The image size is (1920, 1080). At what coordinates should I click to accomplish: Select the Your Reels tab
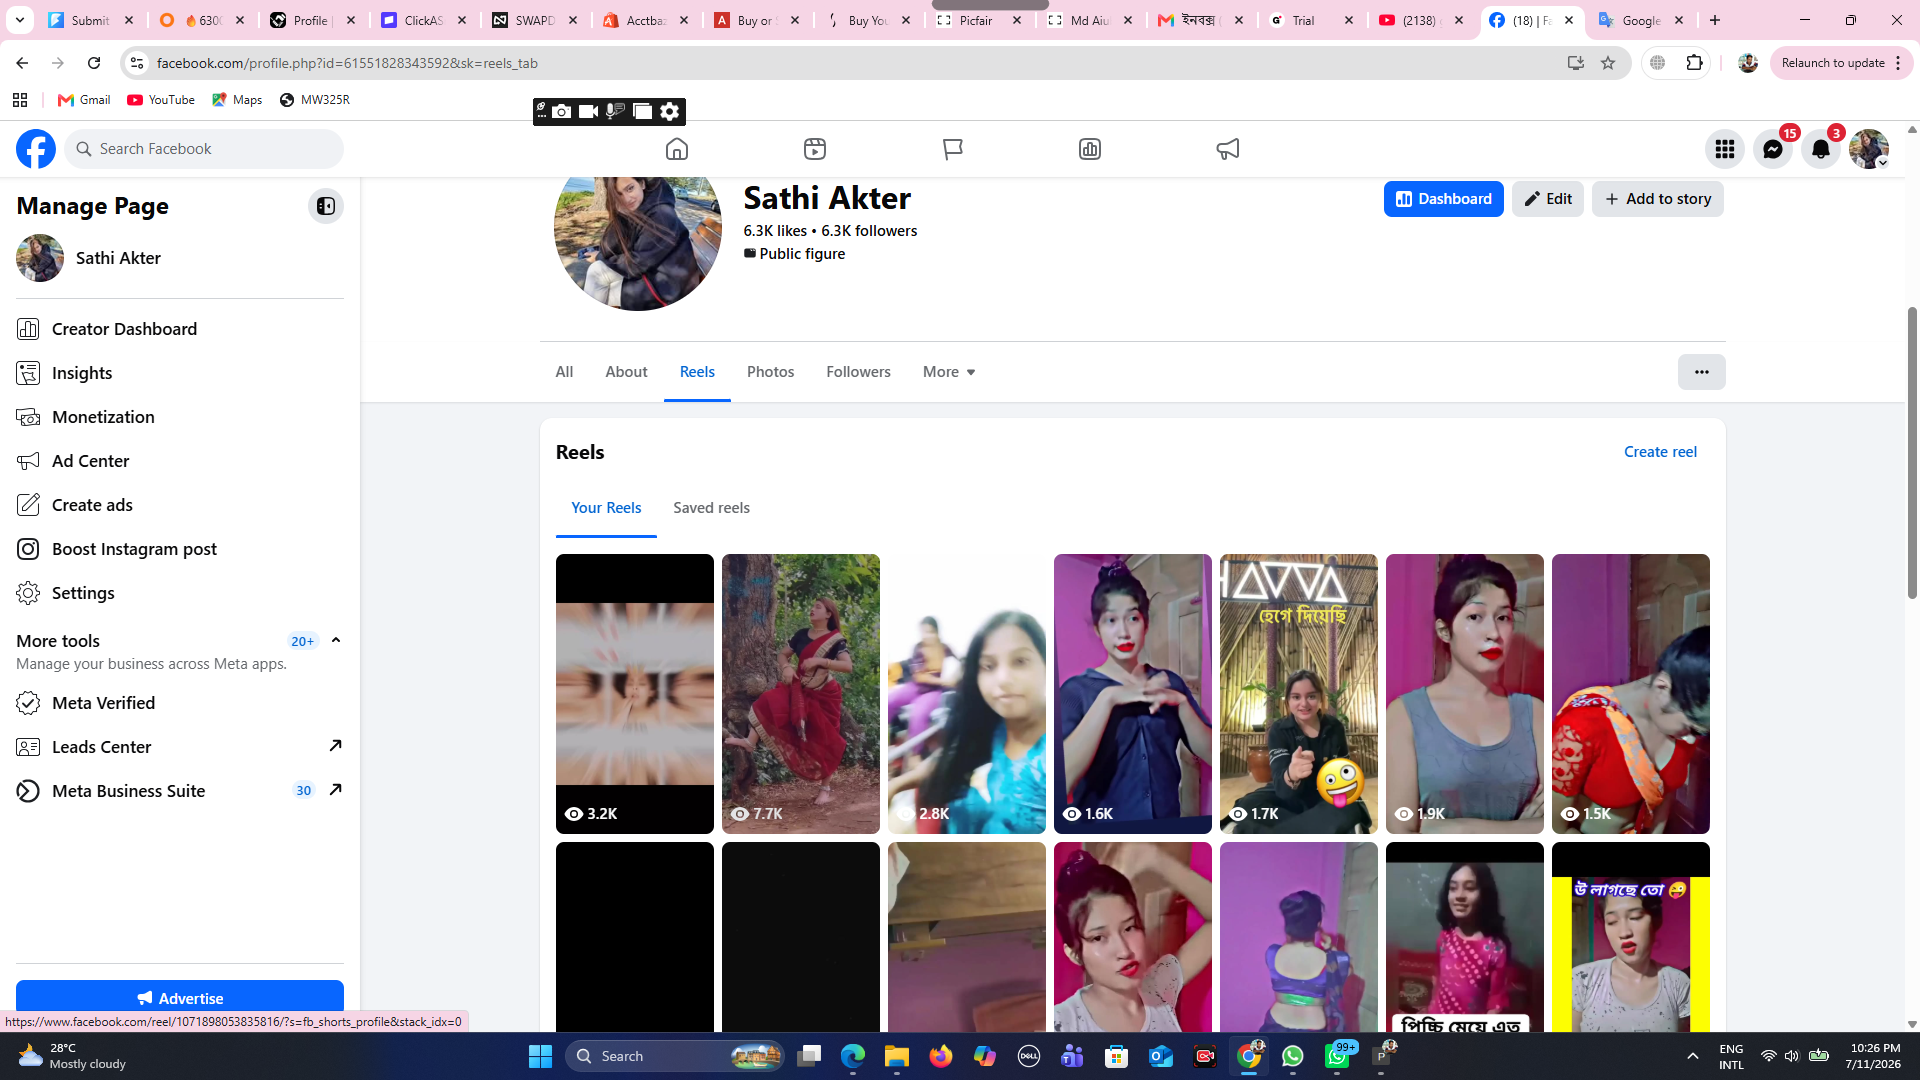606,508
